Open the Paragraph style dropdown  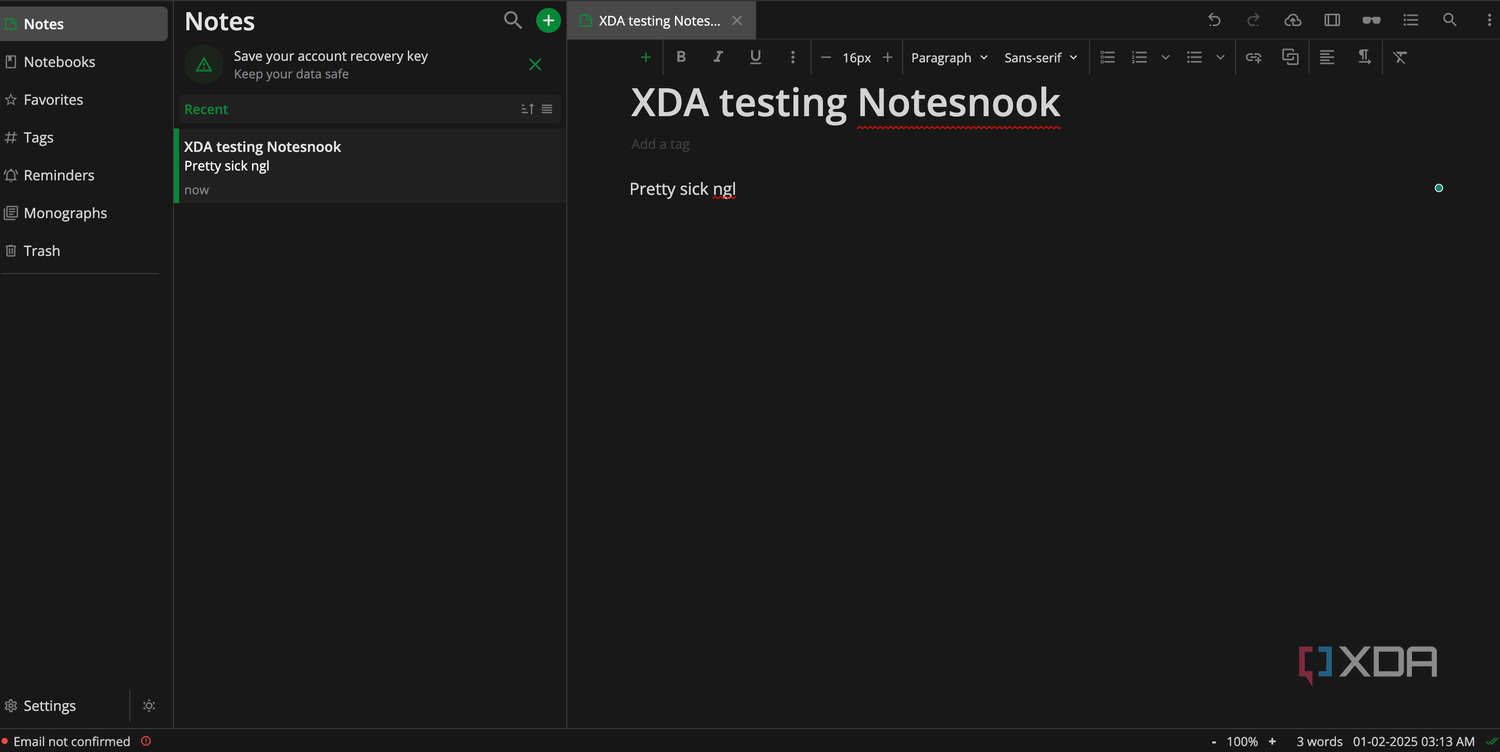pyautogui.click(x=949, y=58)
